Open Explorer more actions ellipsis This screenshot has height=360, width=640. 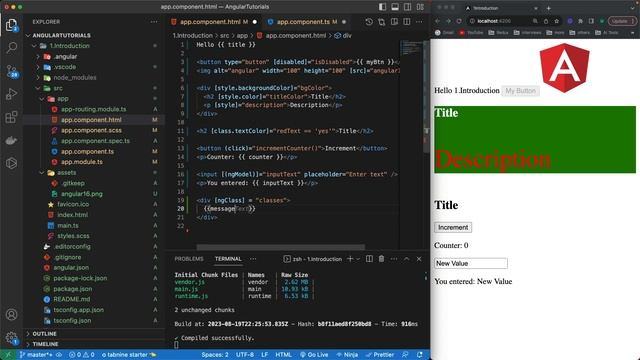point(153,22)
